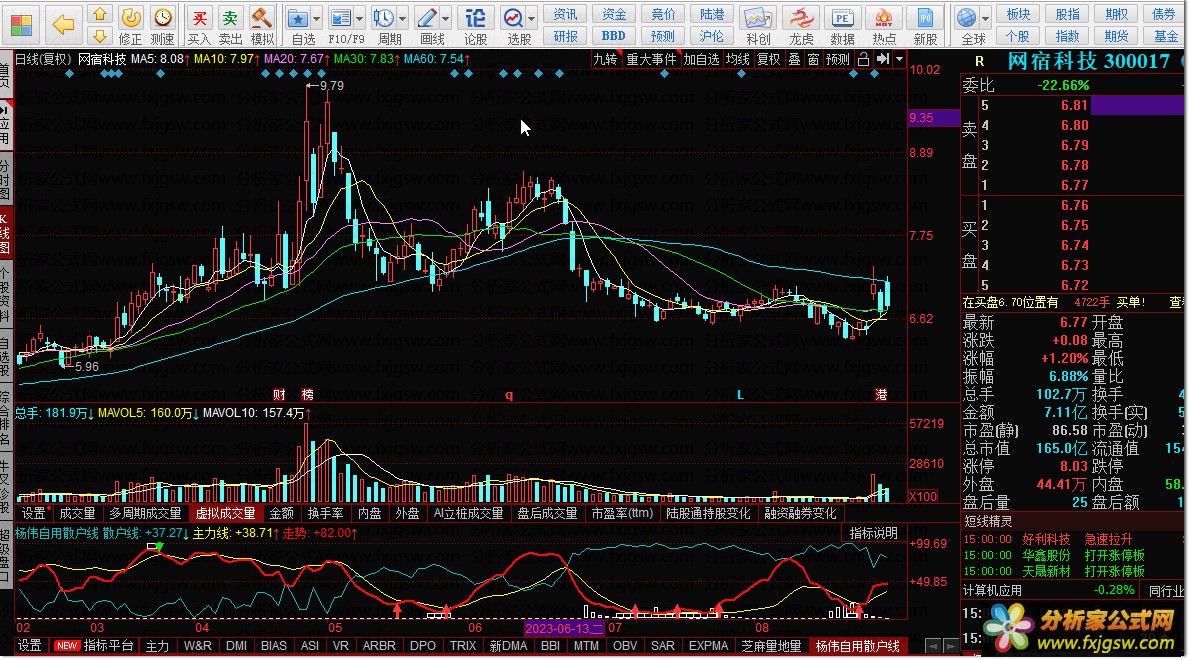Toggle the 均线 moving average display
Viewport: 1191px width, 660px height.
click(738, 59)
